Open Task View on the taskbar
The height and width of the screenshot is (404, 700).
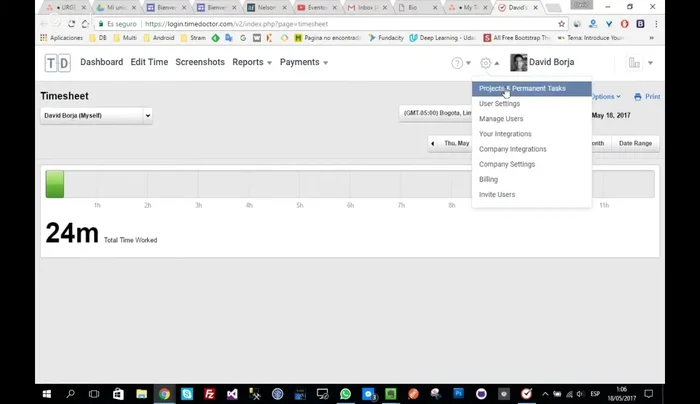pyautogui.click(x=94, y=394)
